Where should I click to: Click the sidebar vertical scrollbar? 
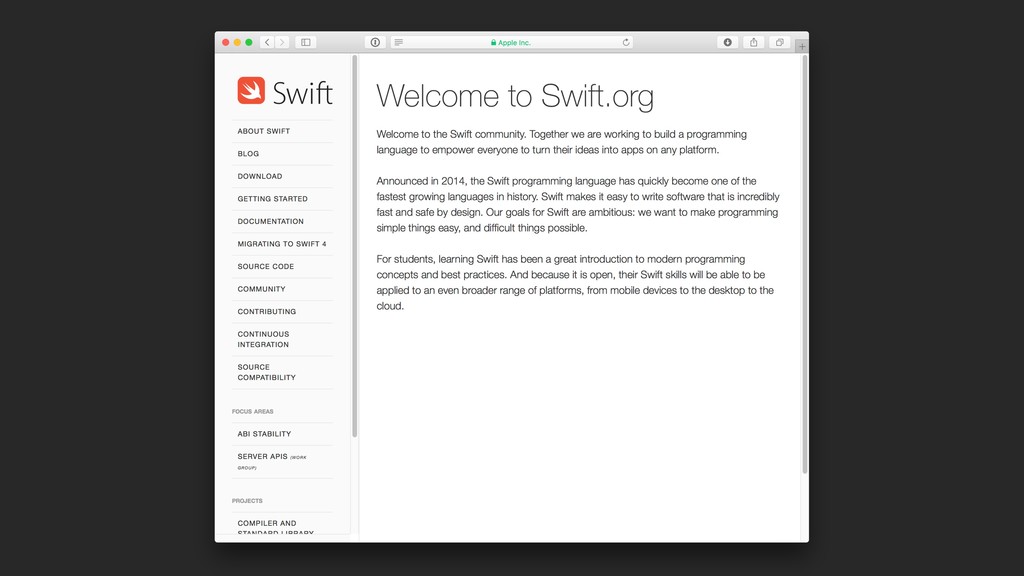[355, 246]
